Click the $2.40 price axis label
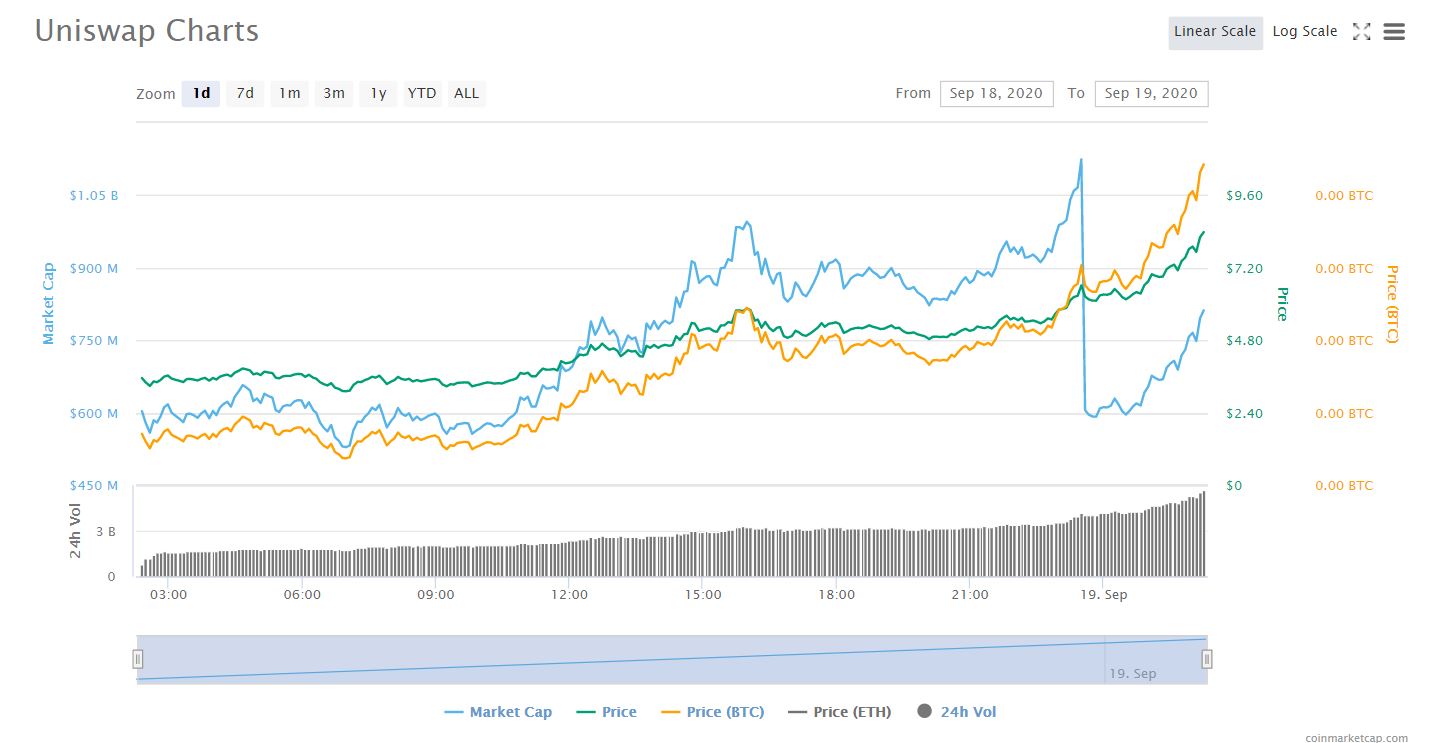The height and width of the screenshot is (743, 1453). pyautogui.click(x=1244, y=413)
